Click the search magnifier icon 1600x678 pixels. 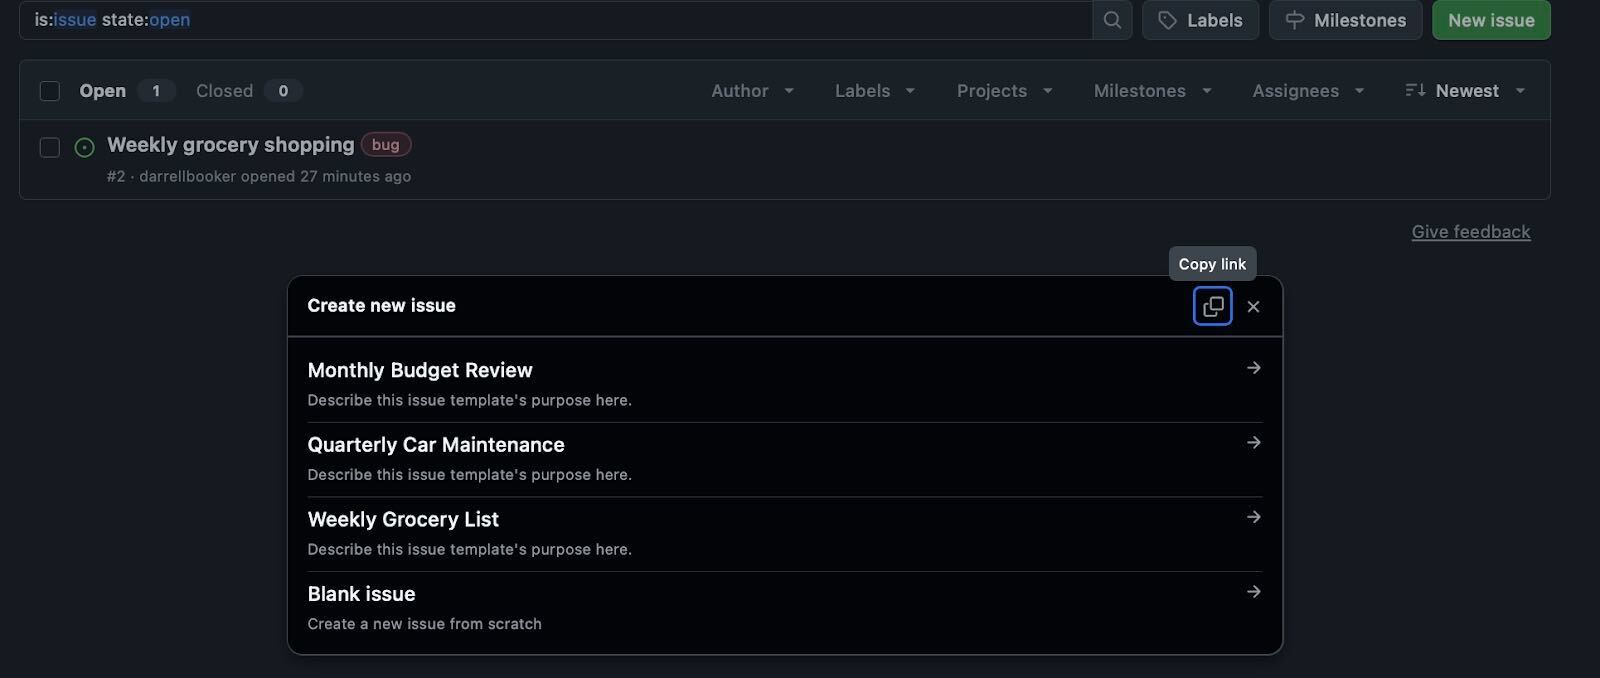coord(1112,20)
